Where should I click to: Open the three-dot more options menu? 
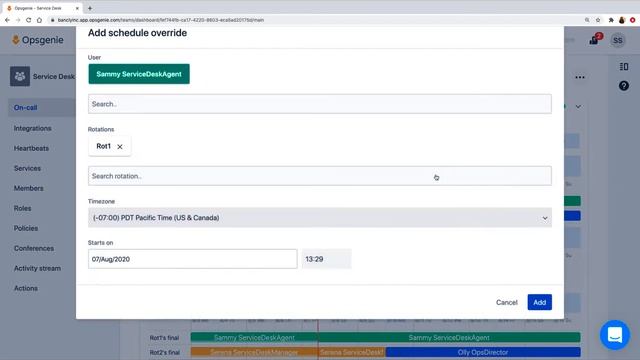(x=580, y=77)
